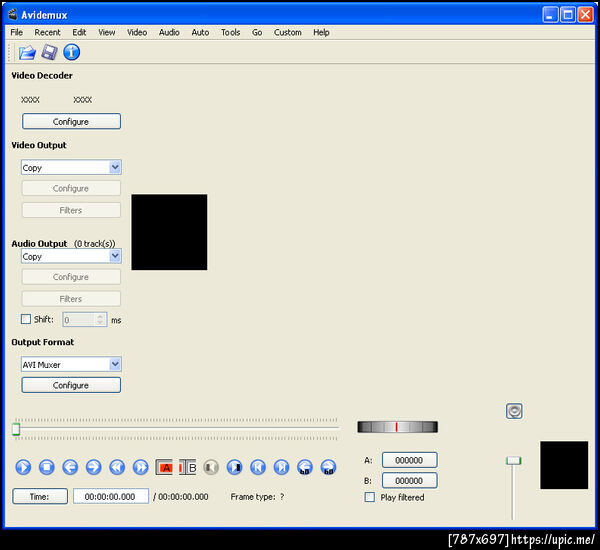Toggle the audio Shift checkbox
This screenshot has height=550, width=600.
pos(26,320)
